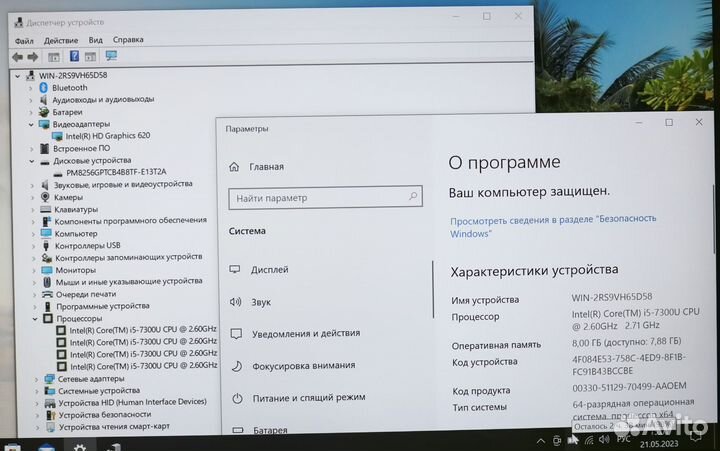720x451 pixels.
Task: Open the Главная home icon in Settings
Action: 235,167
